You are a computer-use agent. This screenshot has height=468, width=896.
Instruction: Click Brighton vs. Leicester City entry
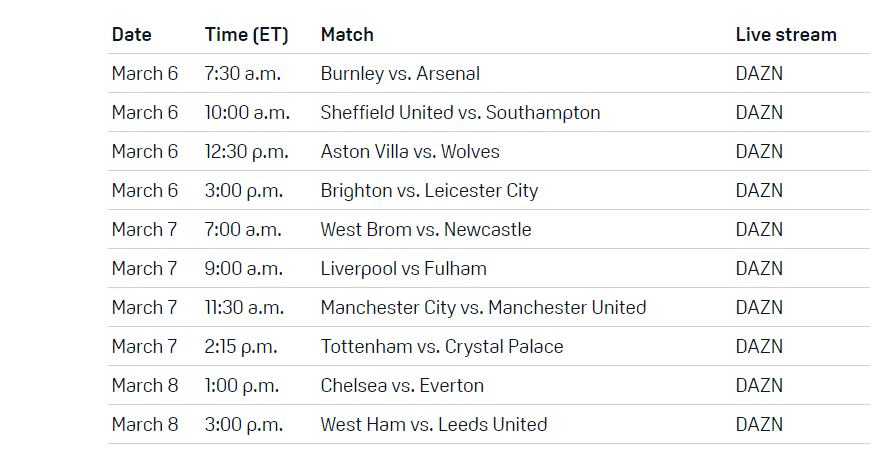point(429,190)
